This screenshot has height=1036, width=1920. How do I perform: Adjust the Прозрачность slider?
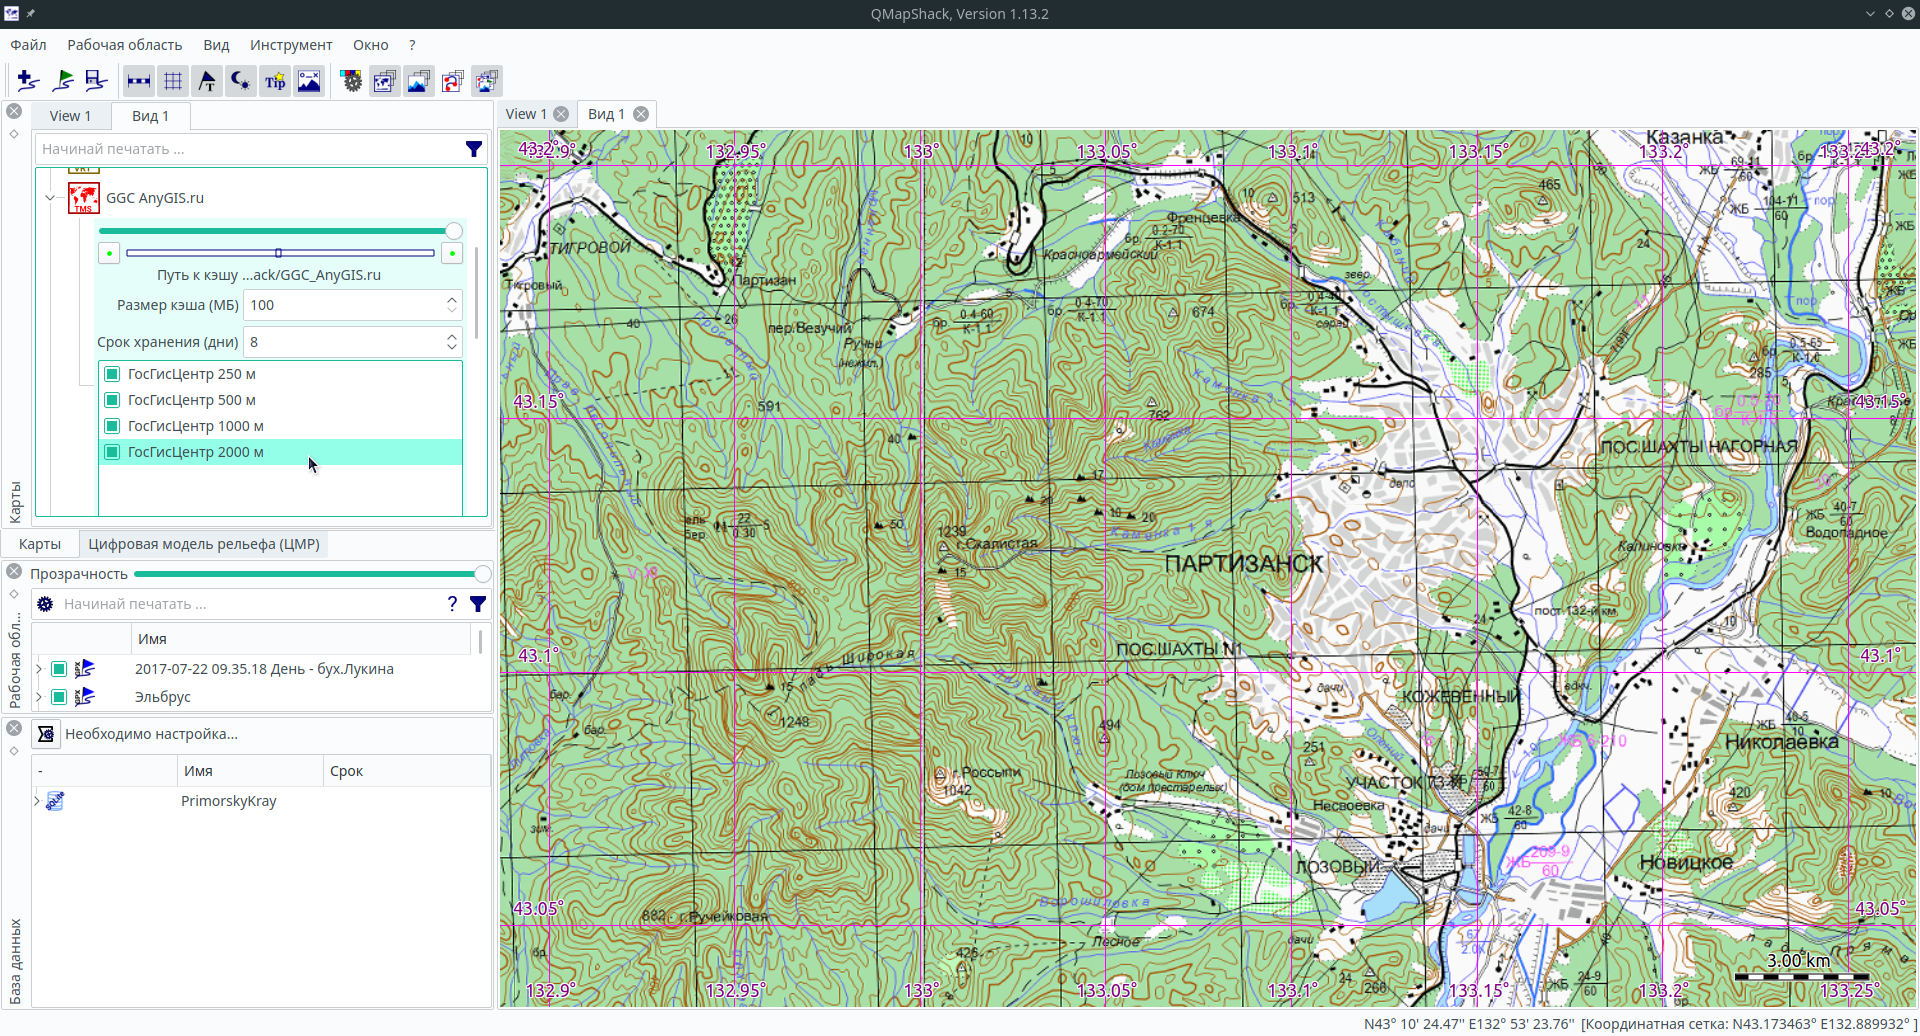[313, 573]
